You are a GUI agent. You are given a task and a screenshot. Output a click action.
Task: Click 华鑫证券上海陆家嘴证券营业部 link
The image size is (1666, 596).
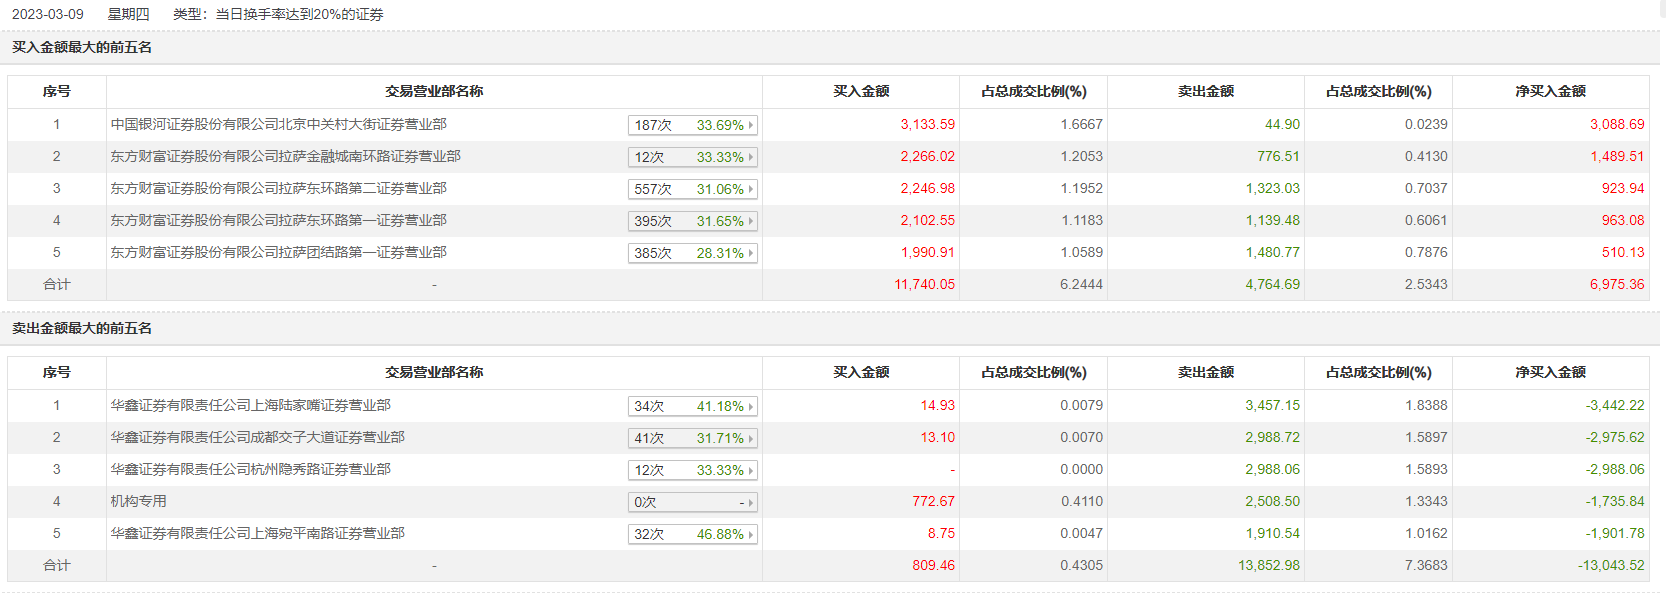(250, 405)
